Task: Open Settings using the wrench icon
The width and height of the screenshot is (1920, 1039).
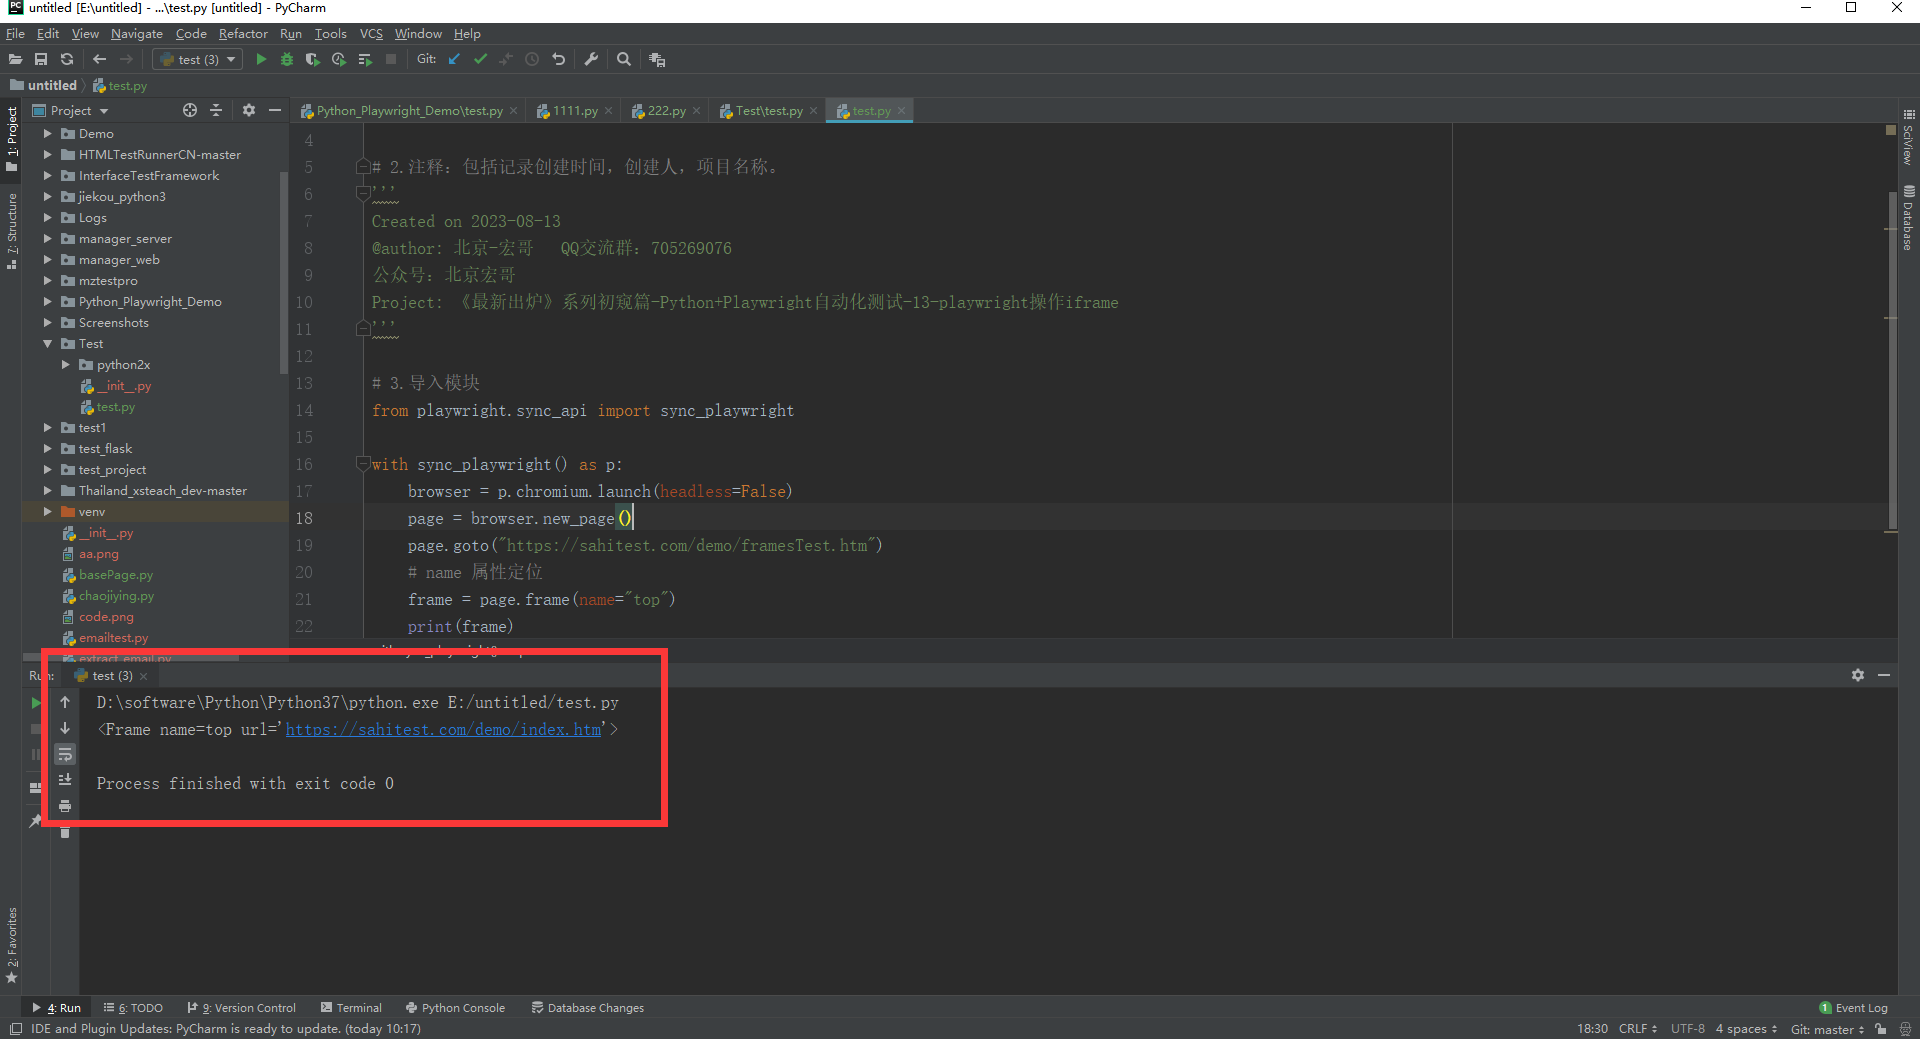Action: click(x=591, y=59)
